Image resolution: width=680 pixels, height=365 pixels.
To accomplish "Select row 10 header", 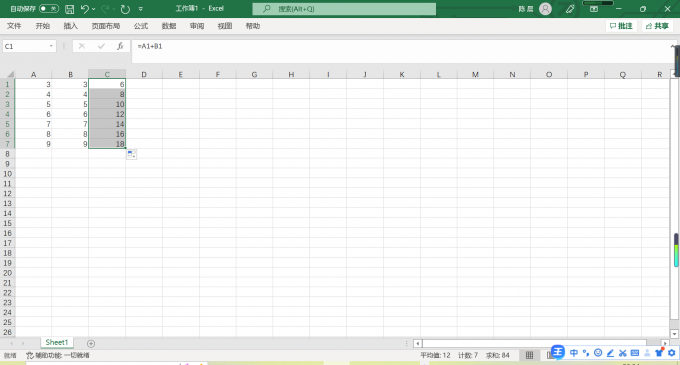I will [x=7, y=174].
